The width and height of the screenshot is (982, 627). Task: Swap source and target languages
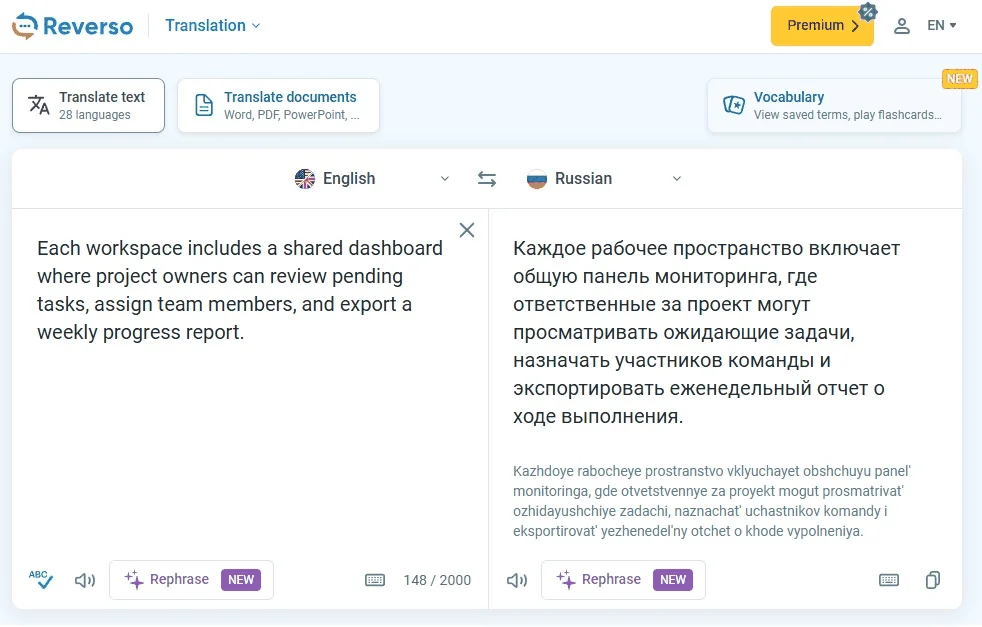[487, 179]
